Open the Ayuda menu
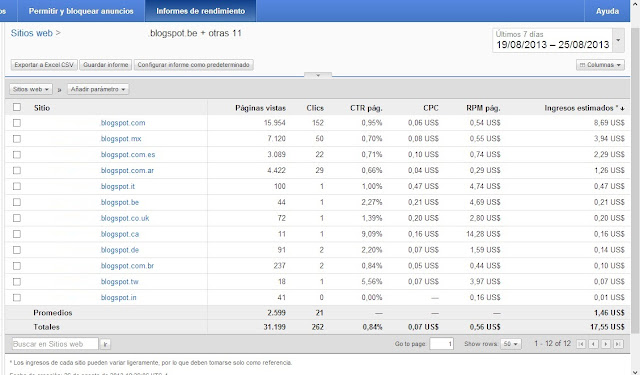Image resolution: width=640 pixels, height=375 pixels. [607, 11]
